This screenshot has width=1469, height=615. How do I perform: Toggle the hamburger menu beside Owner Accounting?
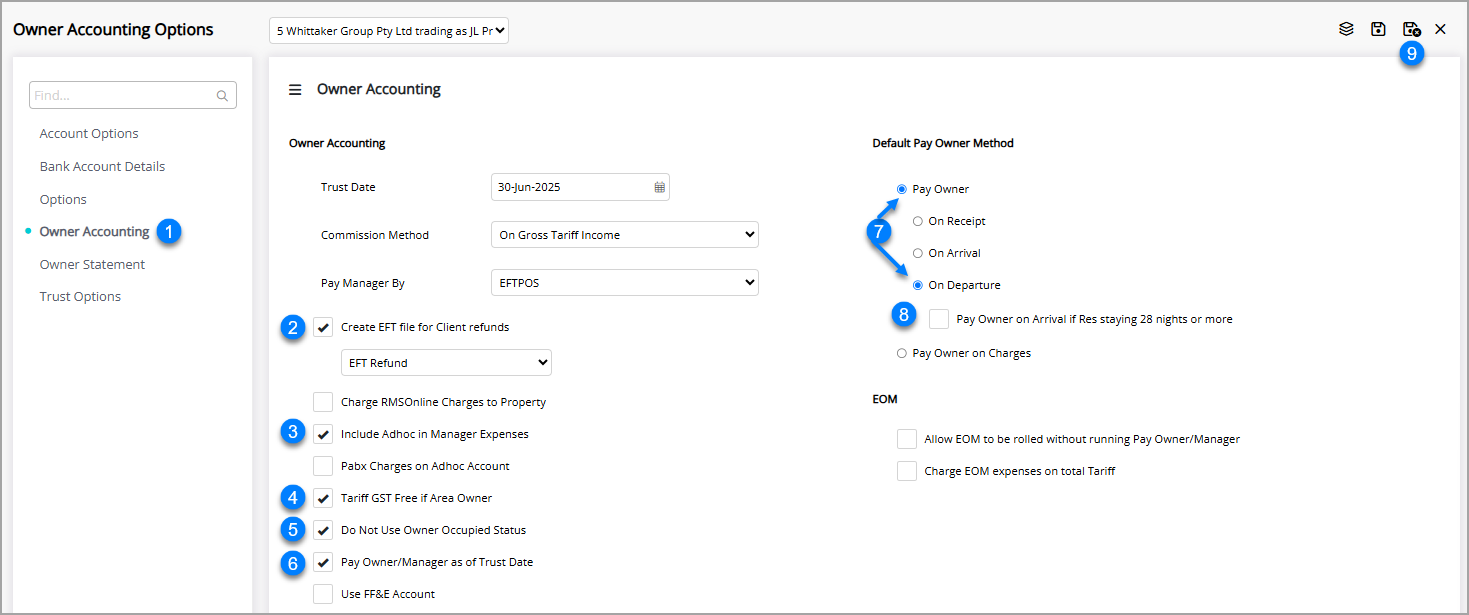[295, 90]
